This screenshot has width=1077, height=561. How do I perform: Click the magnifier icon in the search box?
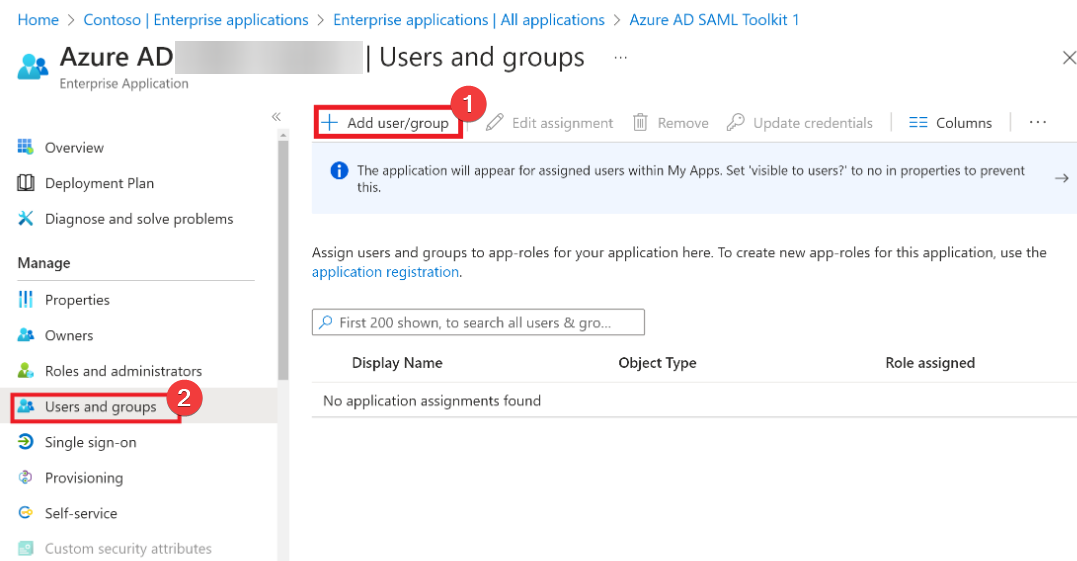326,322
